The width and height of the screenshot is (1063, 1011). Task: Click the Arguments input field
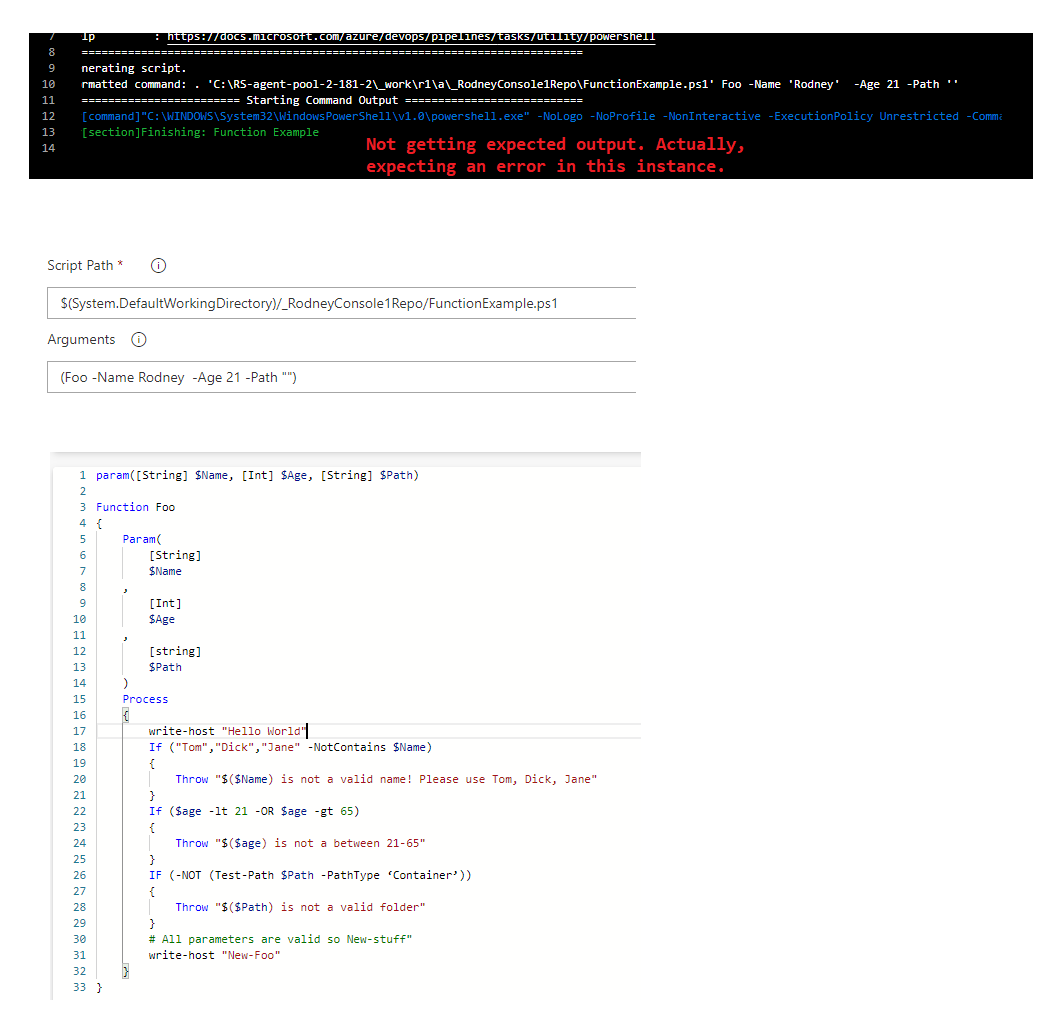(342, 377)
